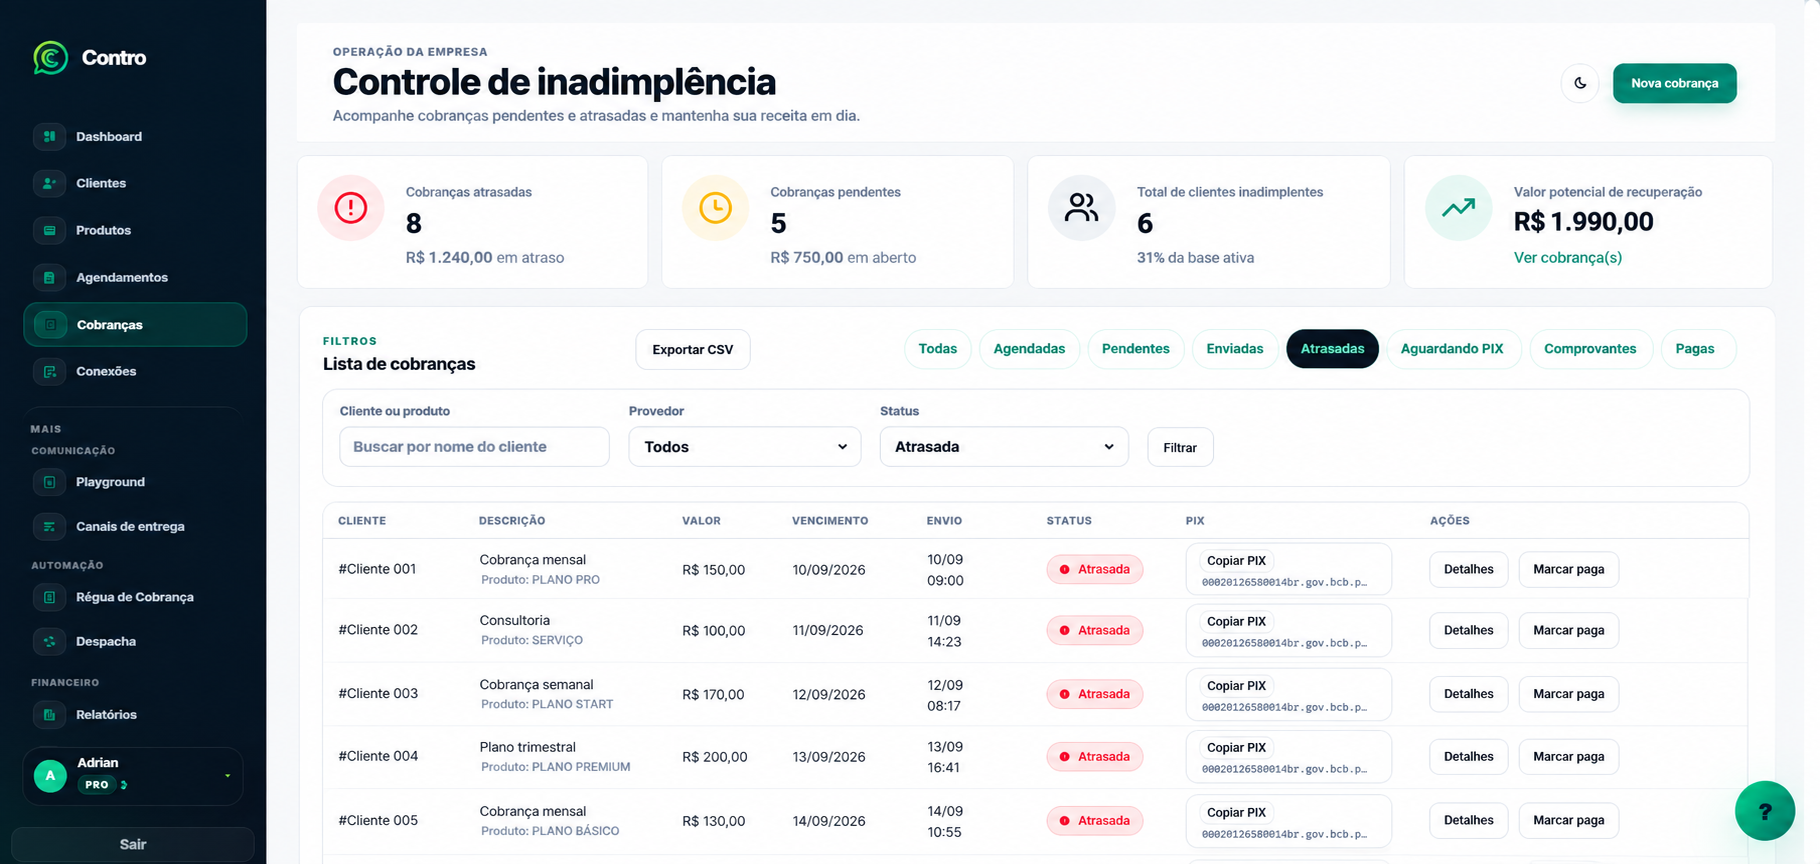Open the Provedor dropdown

tap(745, 447)
